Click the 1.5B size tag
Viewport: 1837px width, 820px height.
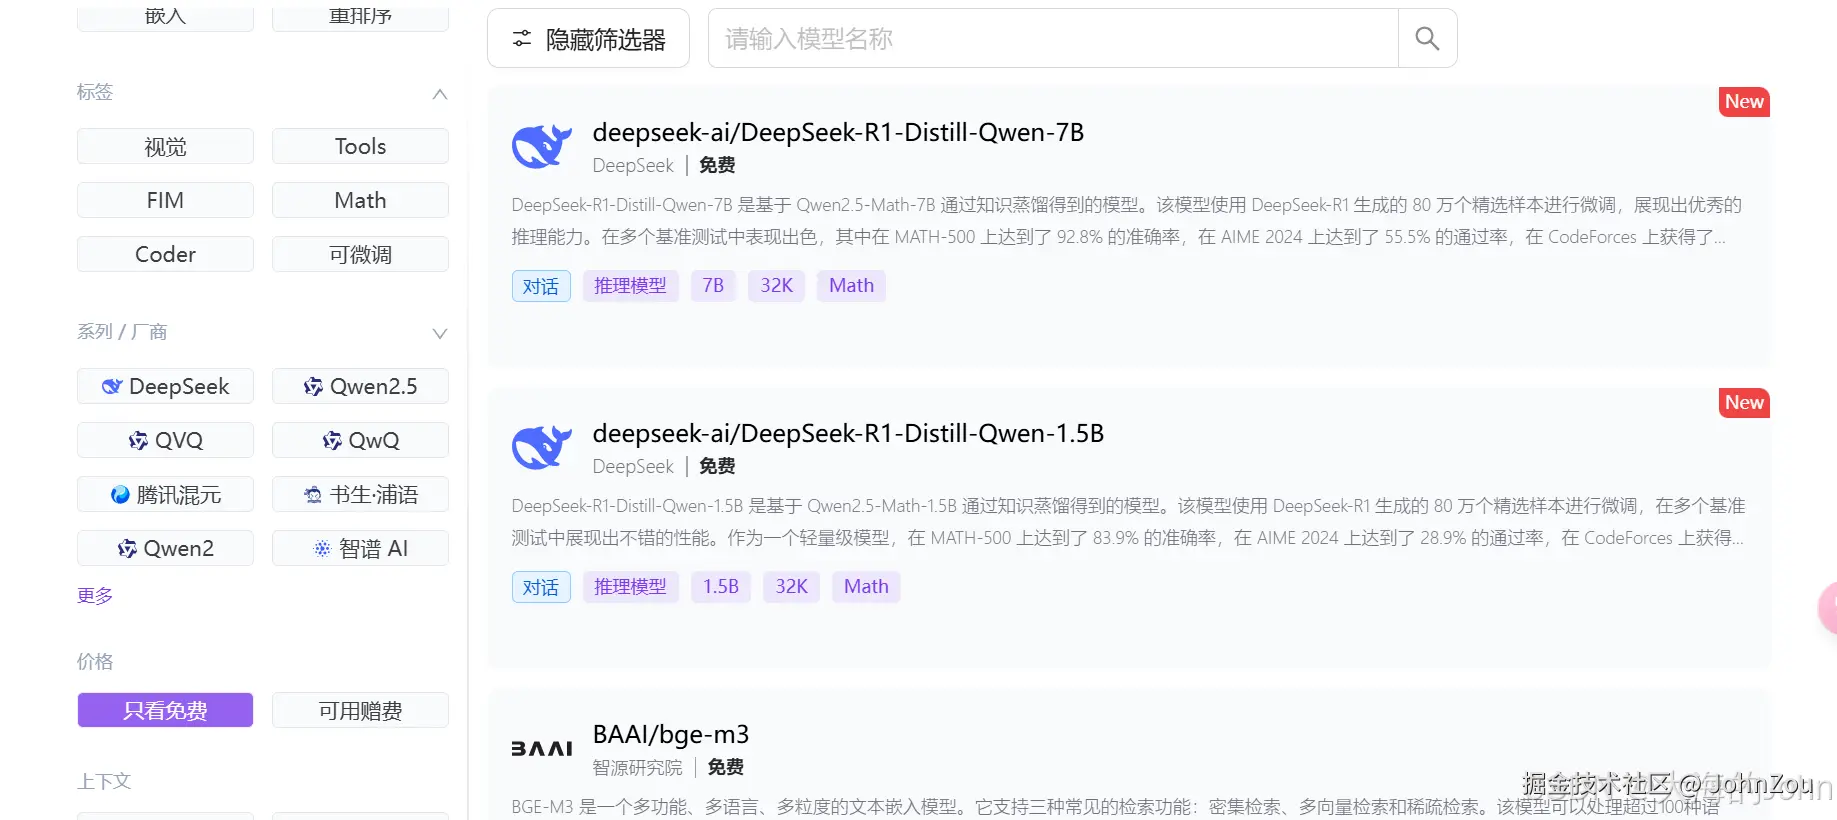pyautogui.click(x=720, y=587)
